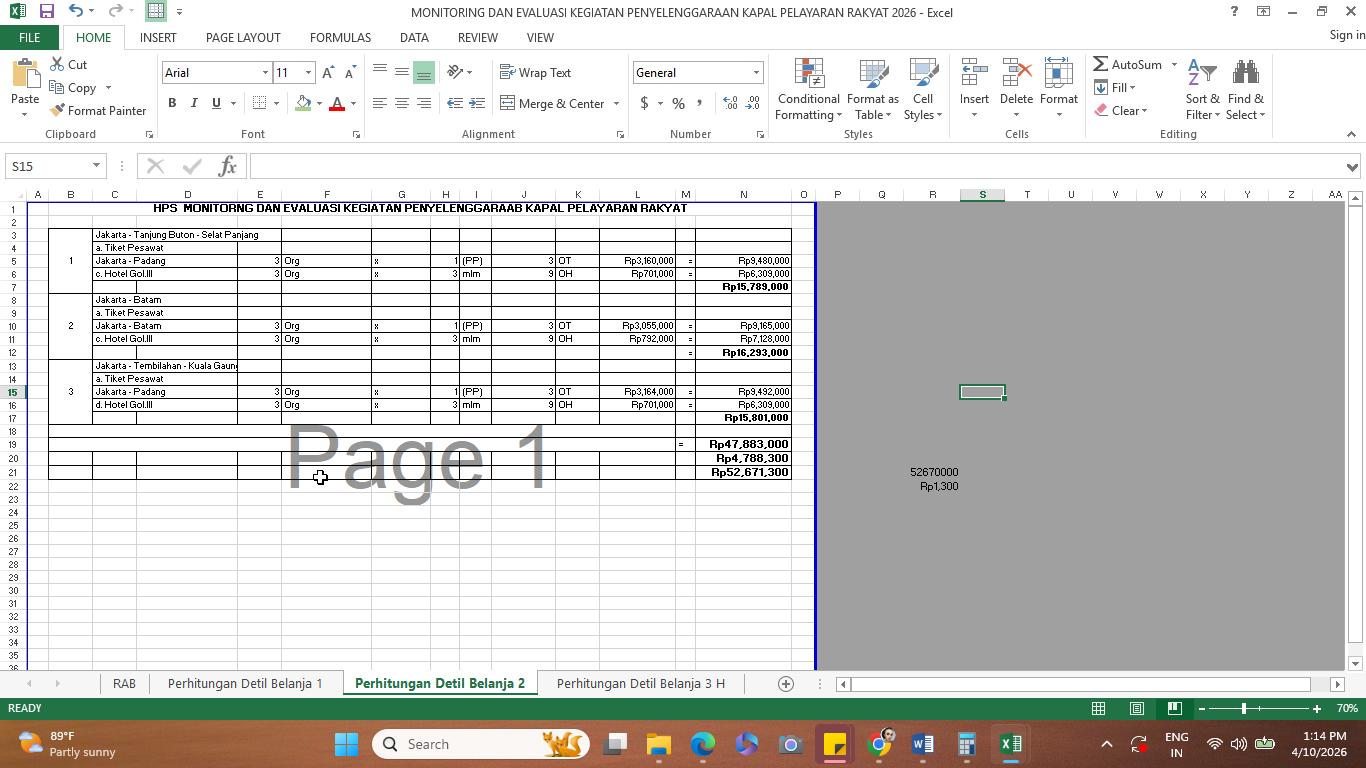Open Sort & Filter menu
Image resolution: width=1366 pixels, height=768 pixels.
1203,89
